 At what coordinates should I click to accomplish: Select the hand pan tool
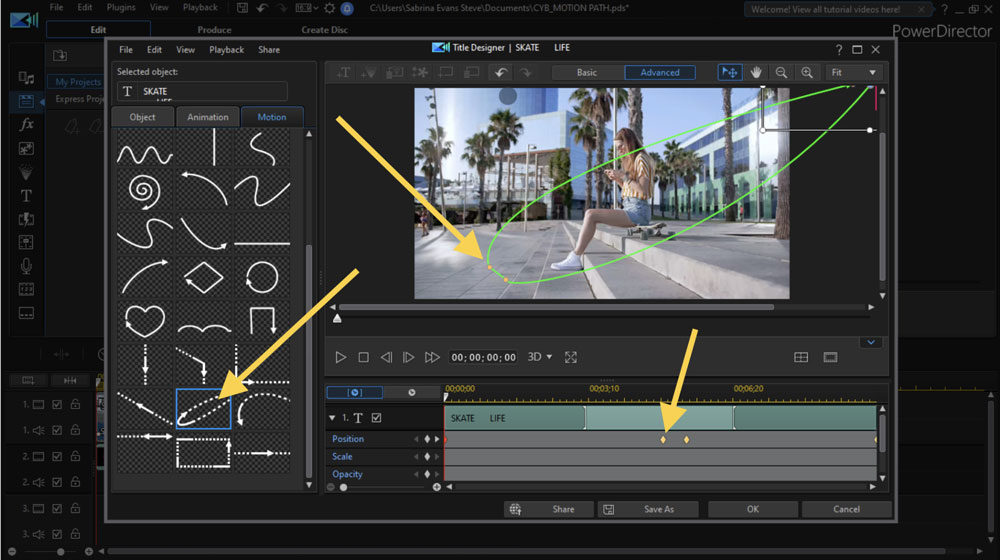[757, 72]
